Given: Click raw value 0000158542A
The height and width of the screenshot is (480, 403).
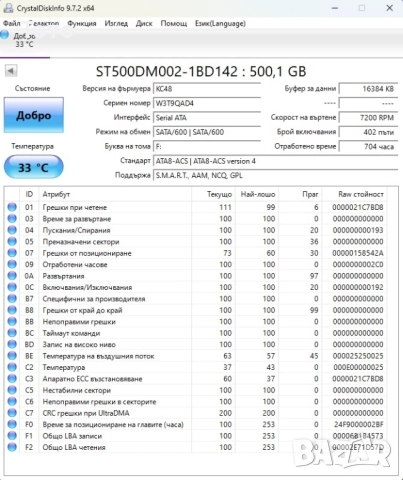Looking at the screenshot, I should (358, 253).
